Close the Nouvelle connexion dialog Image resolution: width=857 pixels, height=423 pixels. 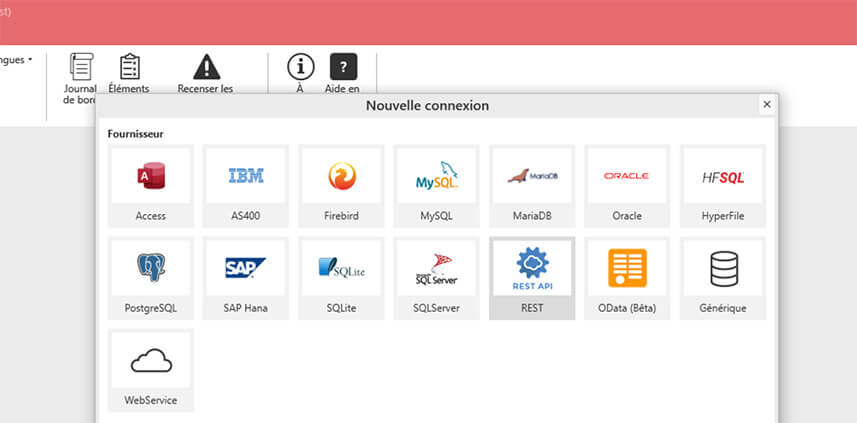click(766, 104)
